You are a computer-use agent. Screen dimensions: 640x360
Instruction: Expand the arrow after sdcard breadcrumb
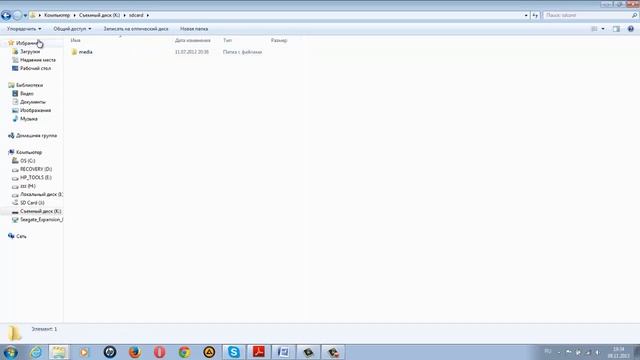click(x=148, y=15)
